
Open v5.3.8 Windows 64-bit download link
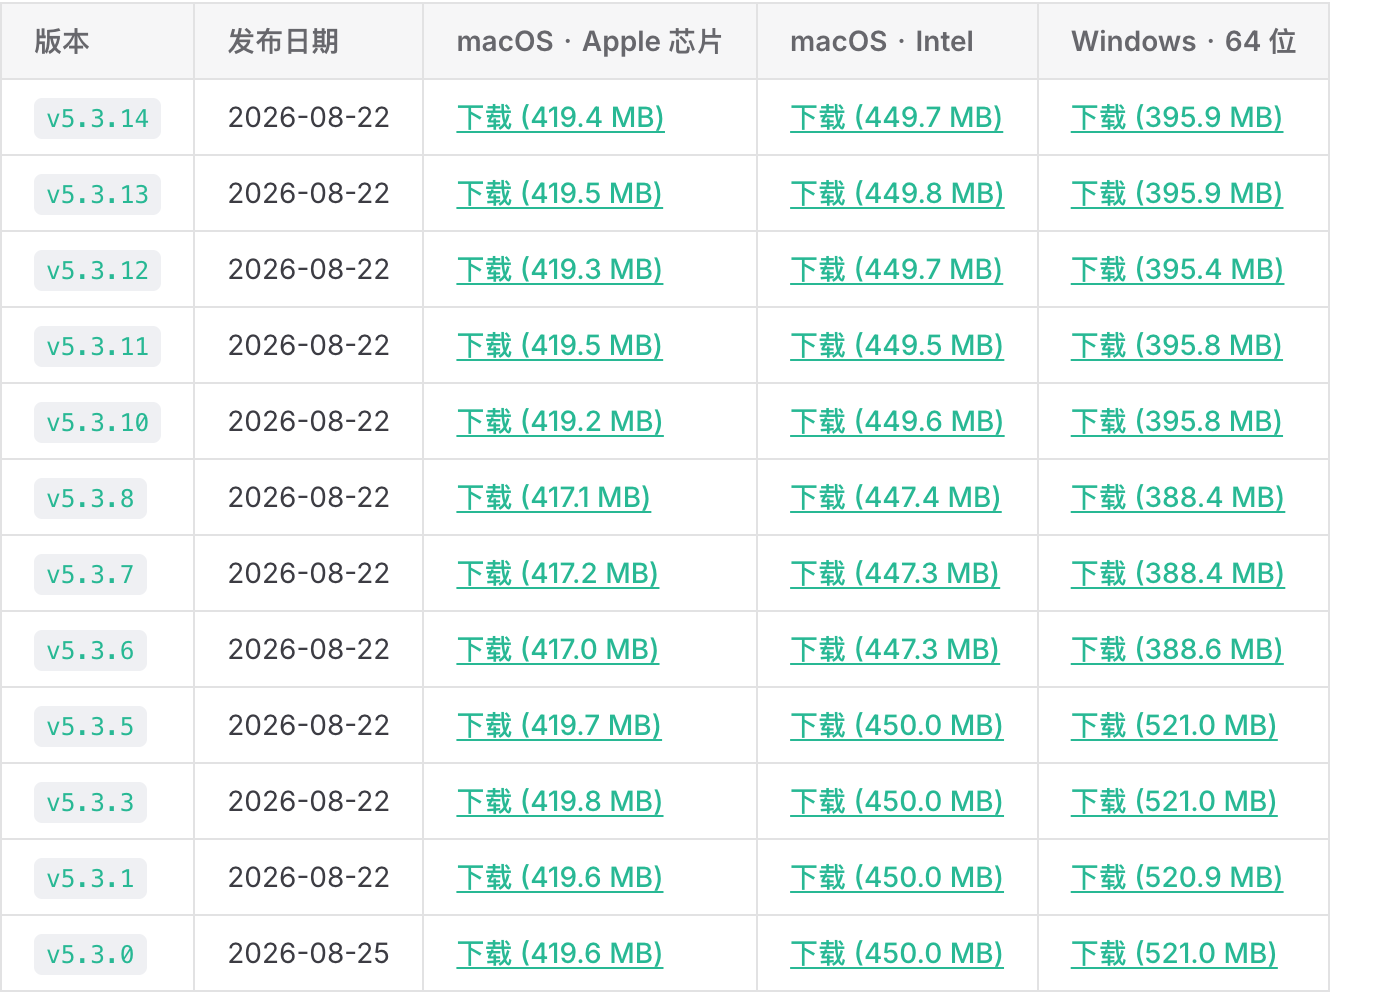[x=1178, y=498]
